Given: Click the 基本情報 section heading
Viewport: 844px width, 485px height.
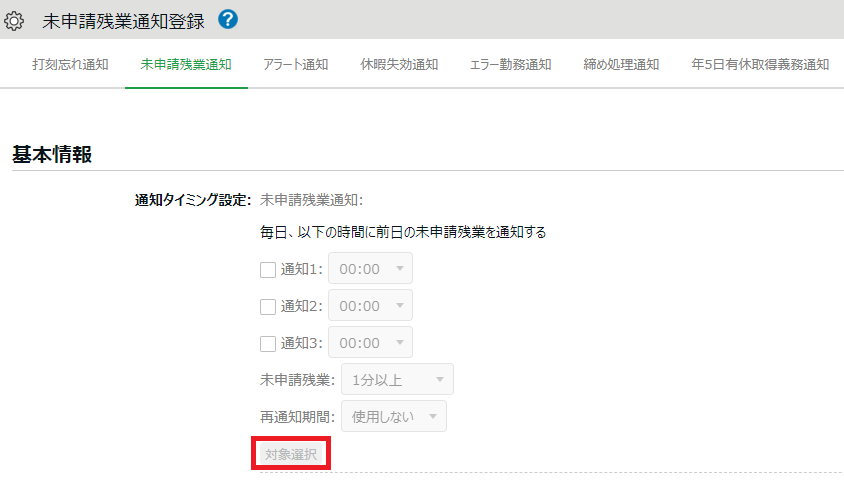Looking at the screenshot, I should pyautogui.click(x=52, y=154).
